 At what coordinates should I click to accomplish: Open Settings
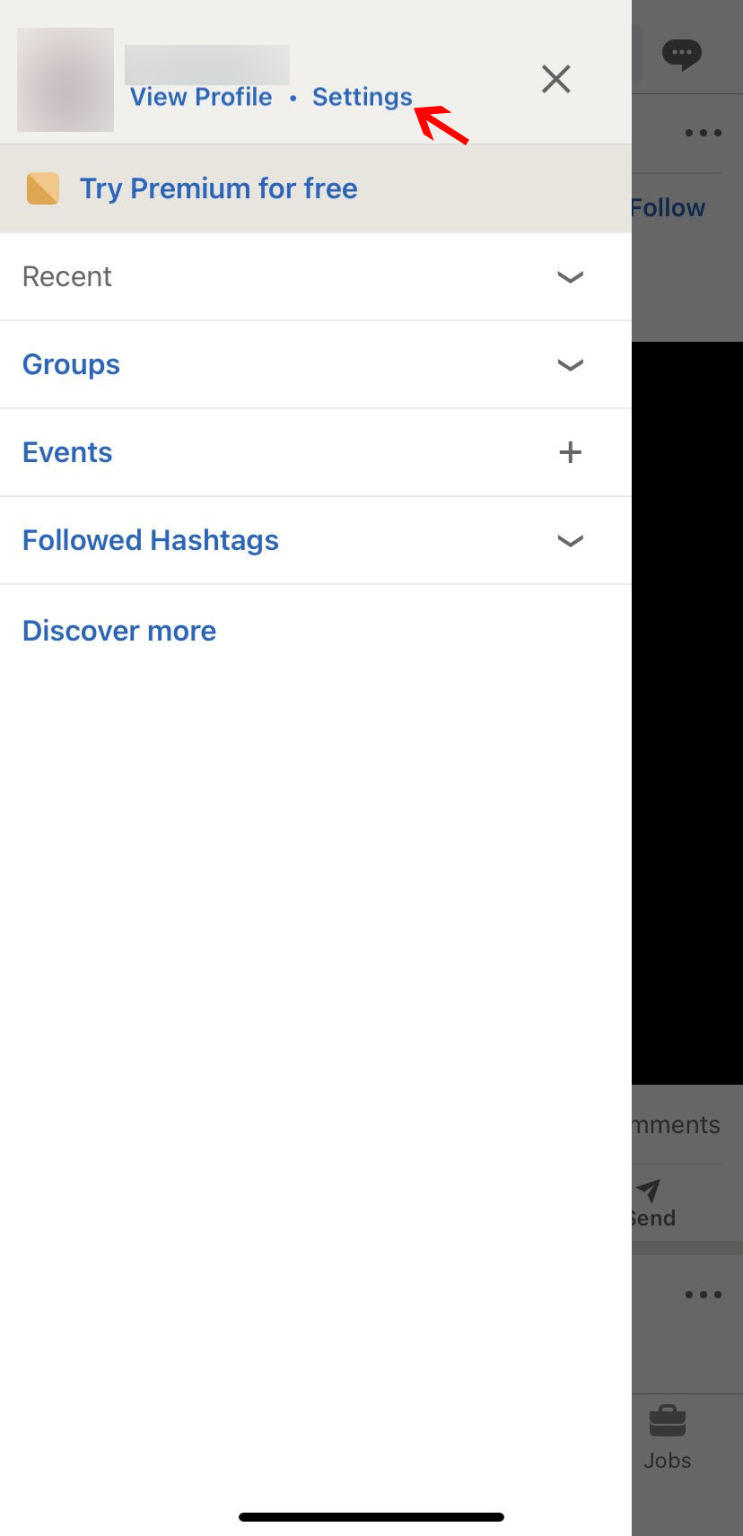pos(361,97)
